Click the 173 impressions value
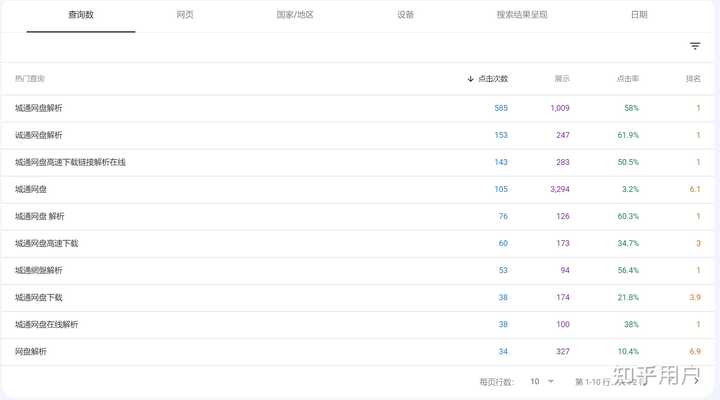This screenshot has height=400, width=720. pos(562,243)
